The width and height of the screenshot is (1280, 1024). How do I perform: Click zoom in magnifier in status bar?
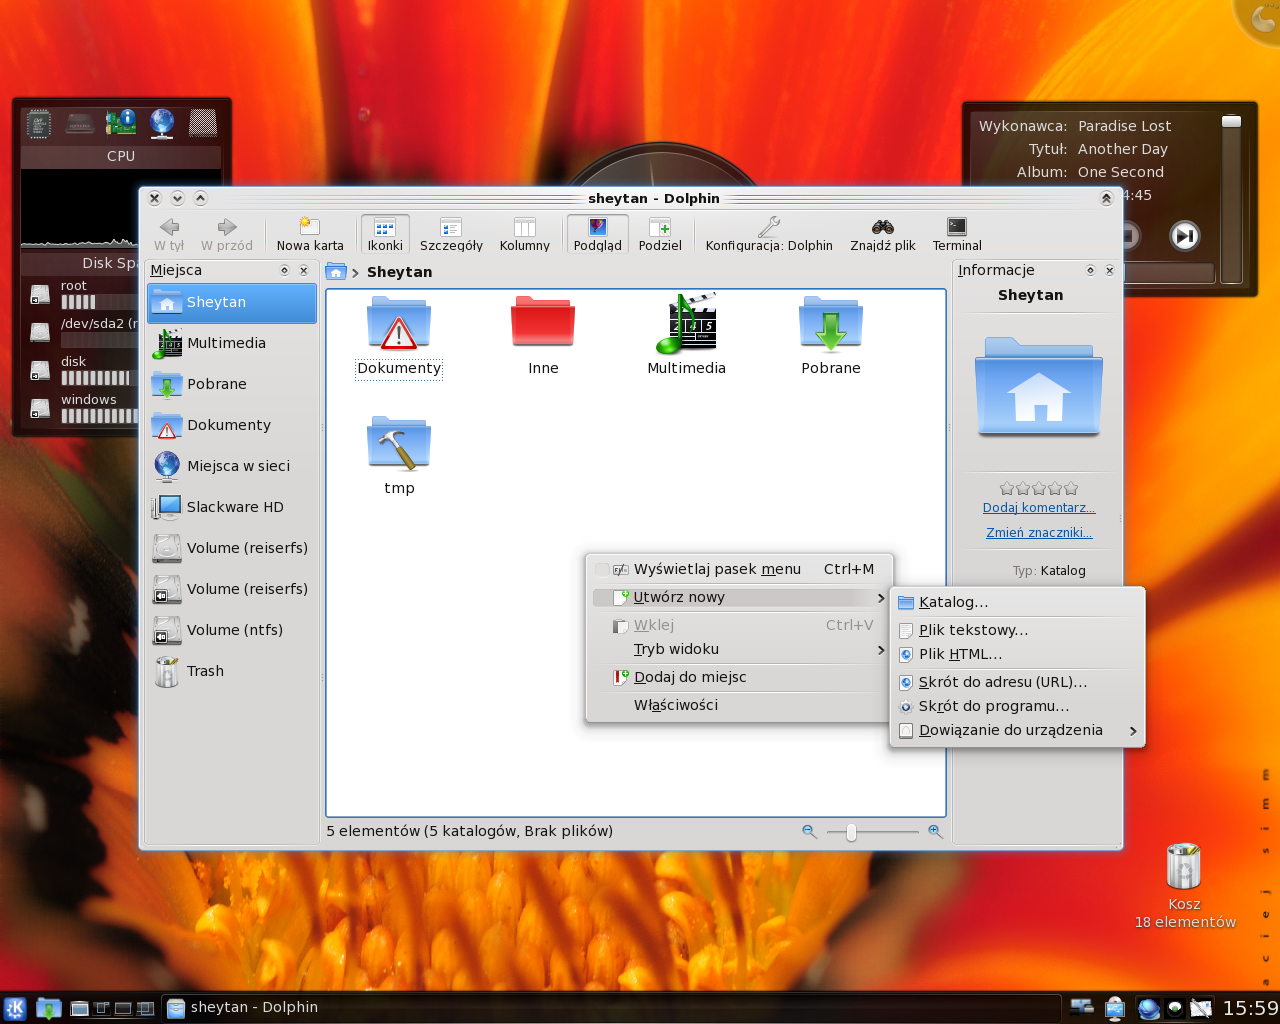point(935,831)
